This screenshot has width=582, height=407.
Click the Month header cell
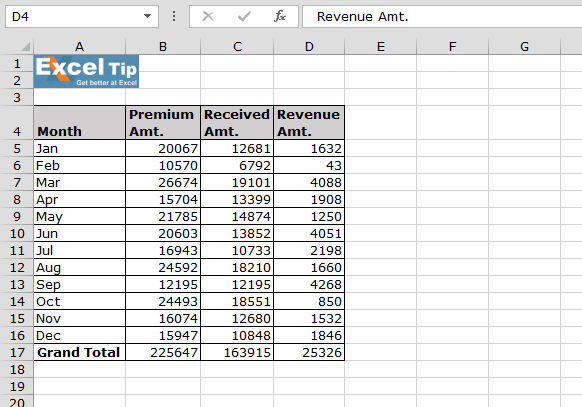79,123
